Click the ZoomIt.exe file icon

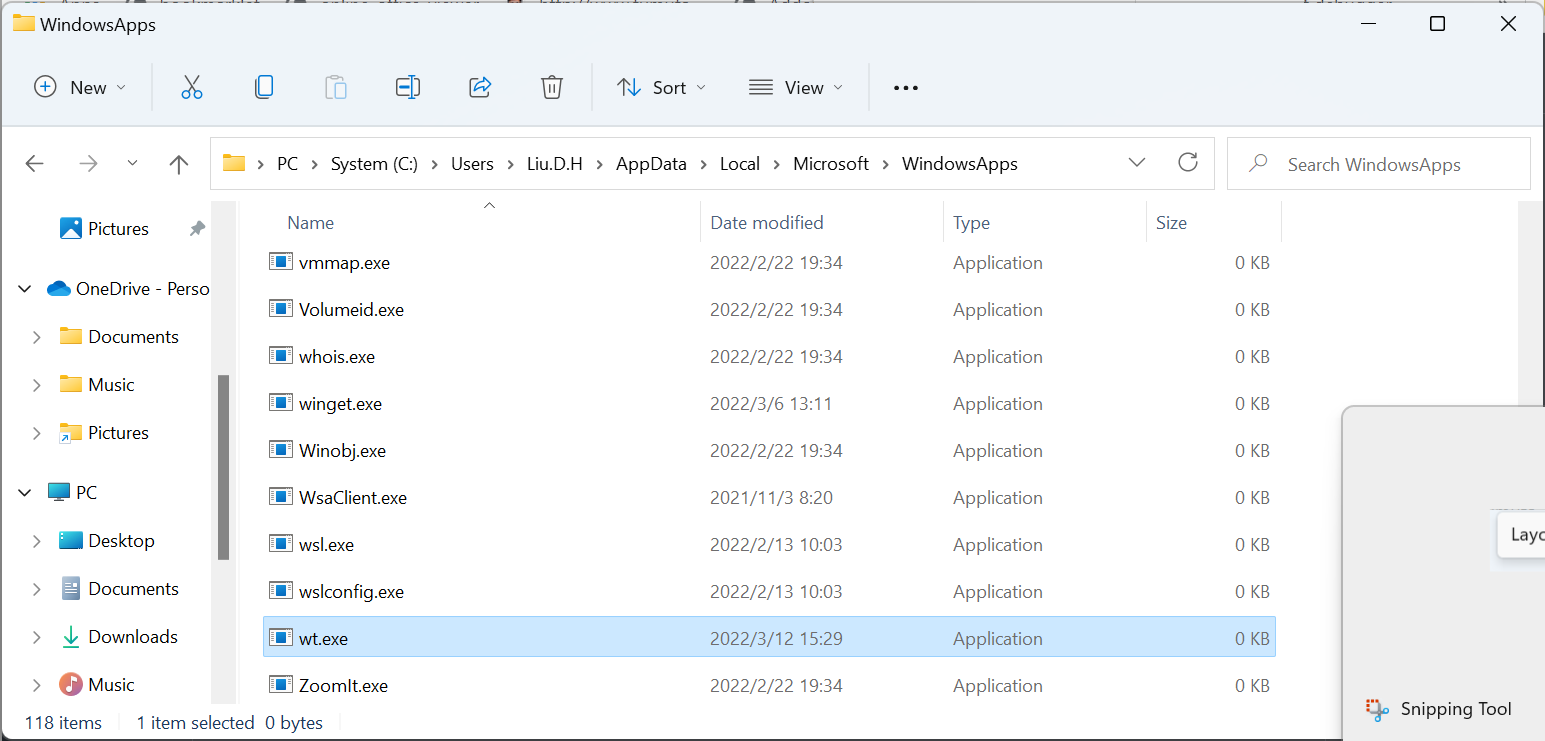point(280,685)
